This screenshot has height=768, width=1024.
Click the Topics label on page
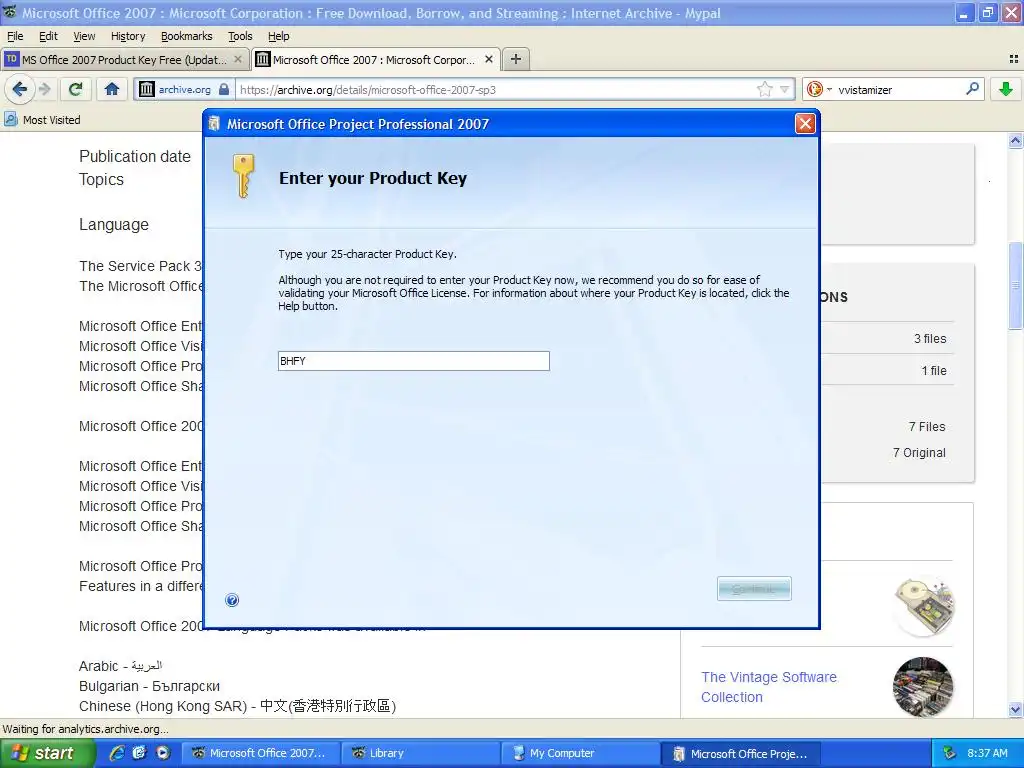[101, 179]
